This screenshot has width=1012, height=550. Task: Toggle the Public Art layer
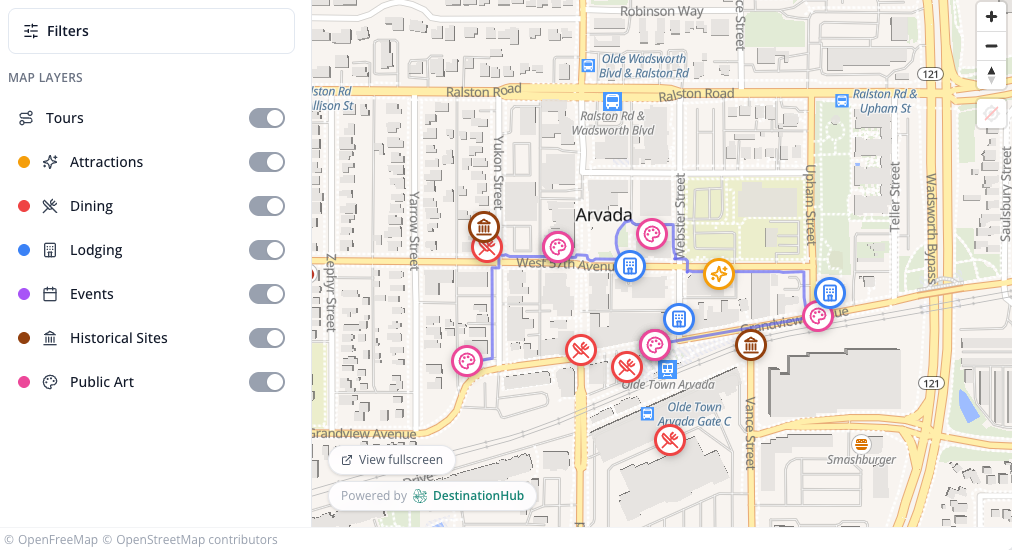click(x=267, y=382)
